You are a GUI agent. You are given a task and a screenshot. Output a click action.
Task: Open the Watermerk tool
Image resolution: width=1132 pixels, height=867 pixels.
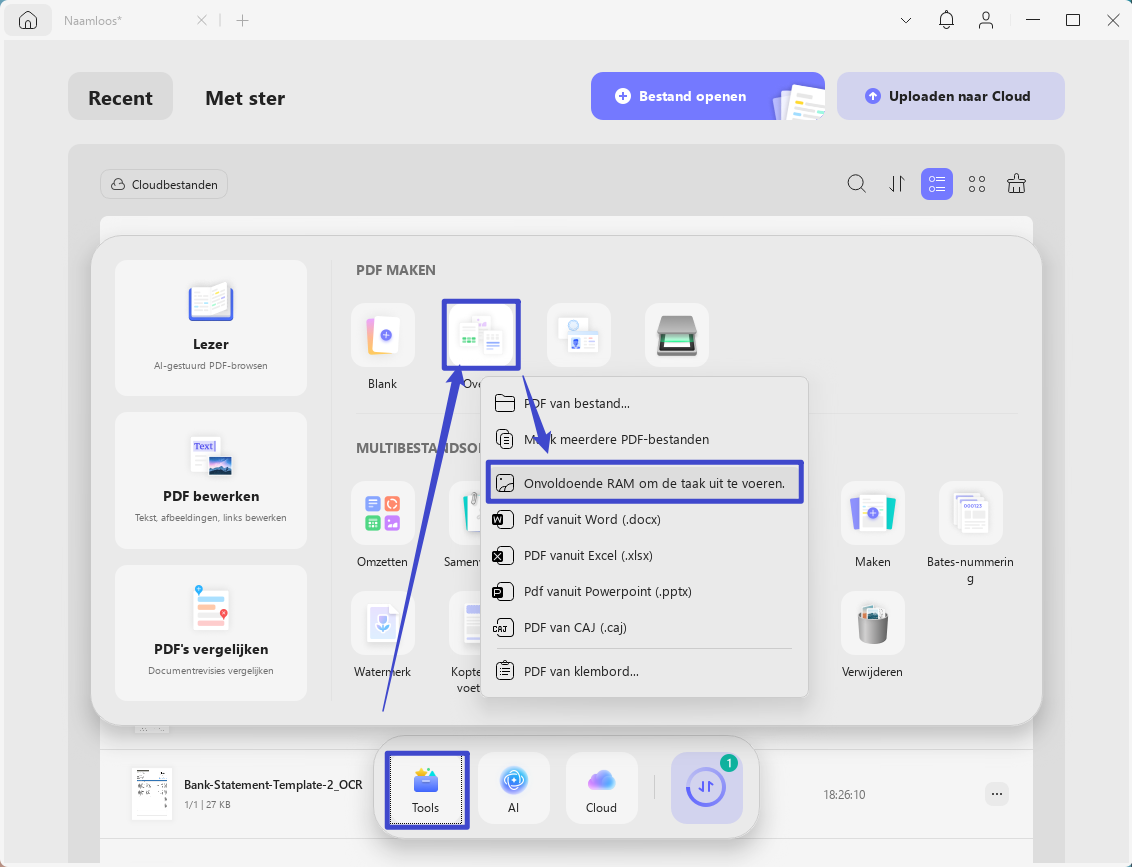[x=383, y=623]
